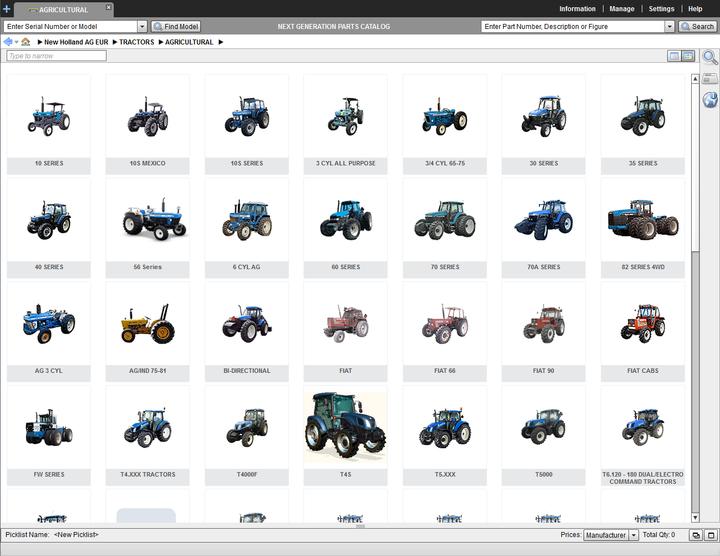Open AGRICULTURAL breadcrumb link
720x556 pixels.
tap(189, 42)
